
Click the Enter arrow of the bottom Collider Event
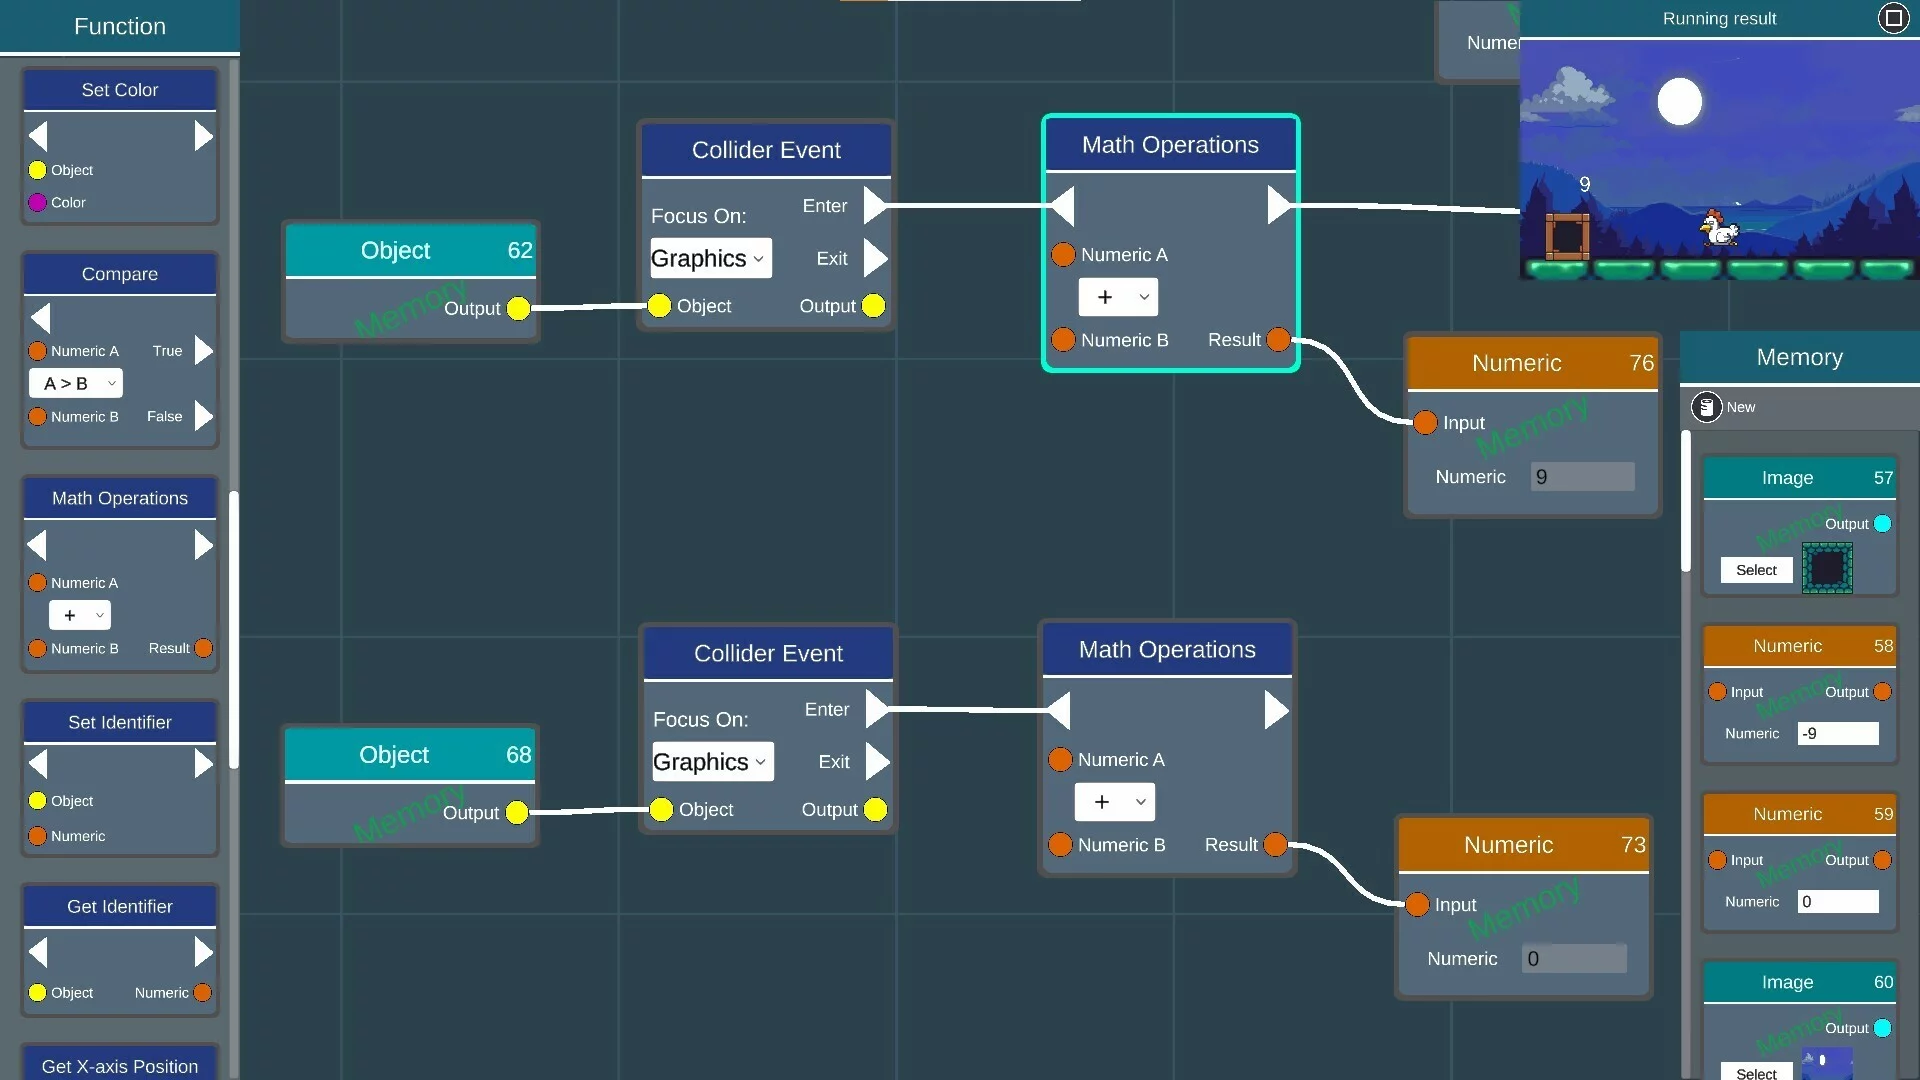point(877,709)
